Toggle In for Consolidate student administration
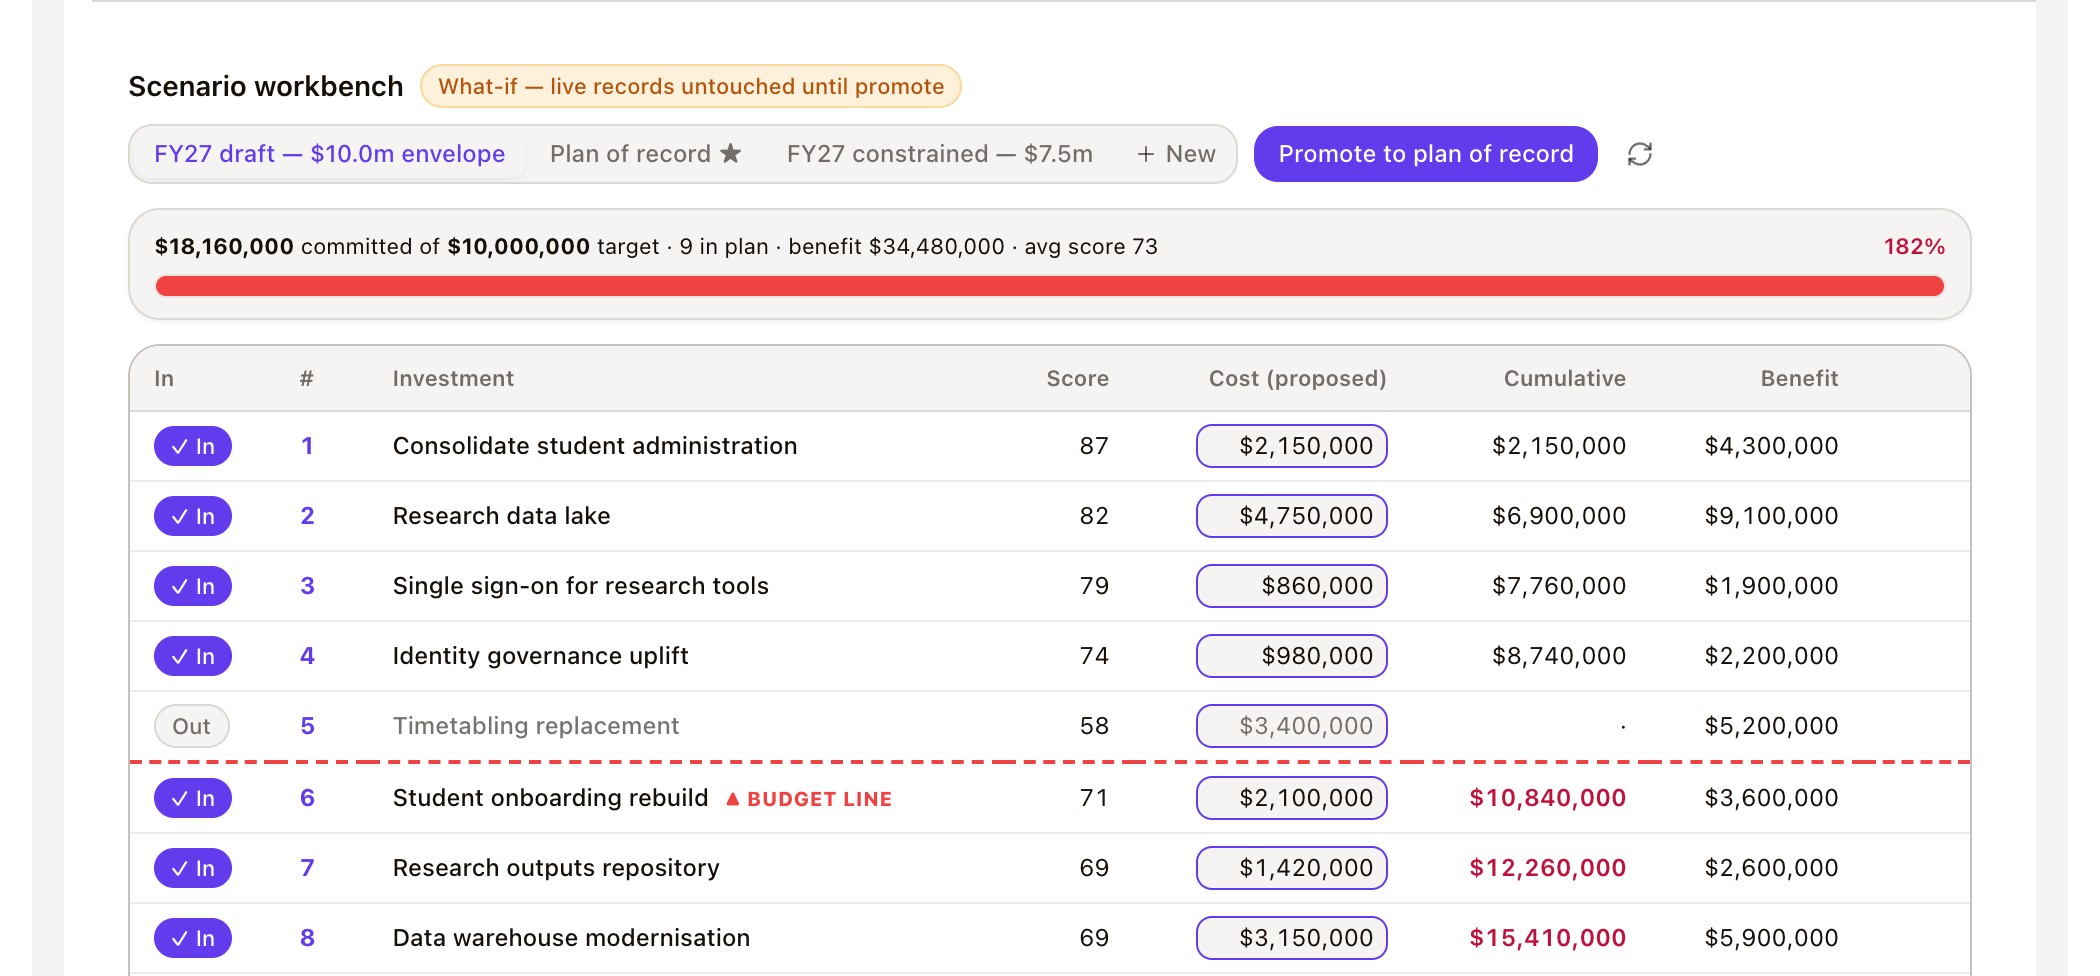The width and height of the screenshot is (2100, 976). [x=193, y=446]
